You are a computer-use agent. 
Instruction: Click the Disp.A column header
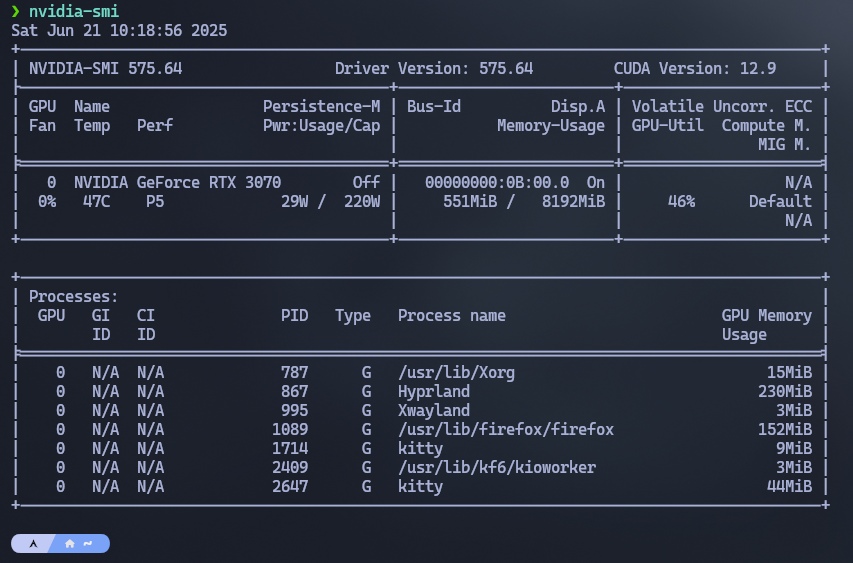click(578, 107)
